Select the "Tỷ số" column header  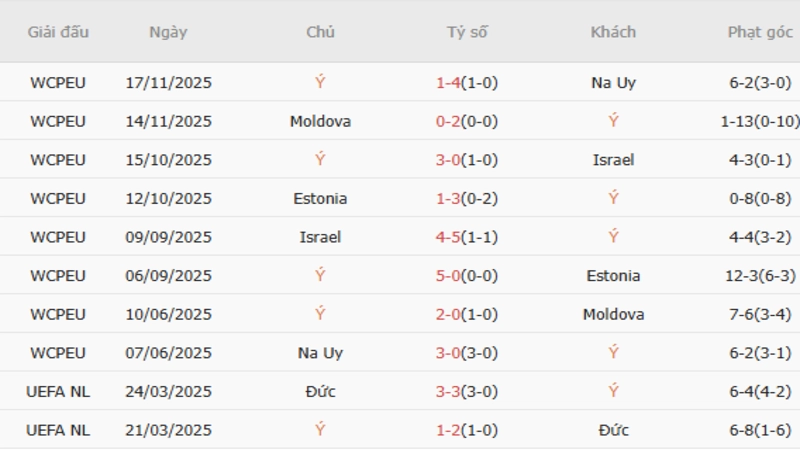[x=467, y=32]
